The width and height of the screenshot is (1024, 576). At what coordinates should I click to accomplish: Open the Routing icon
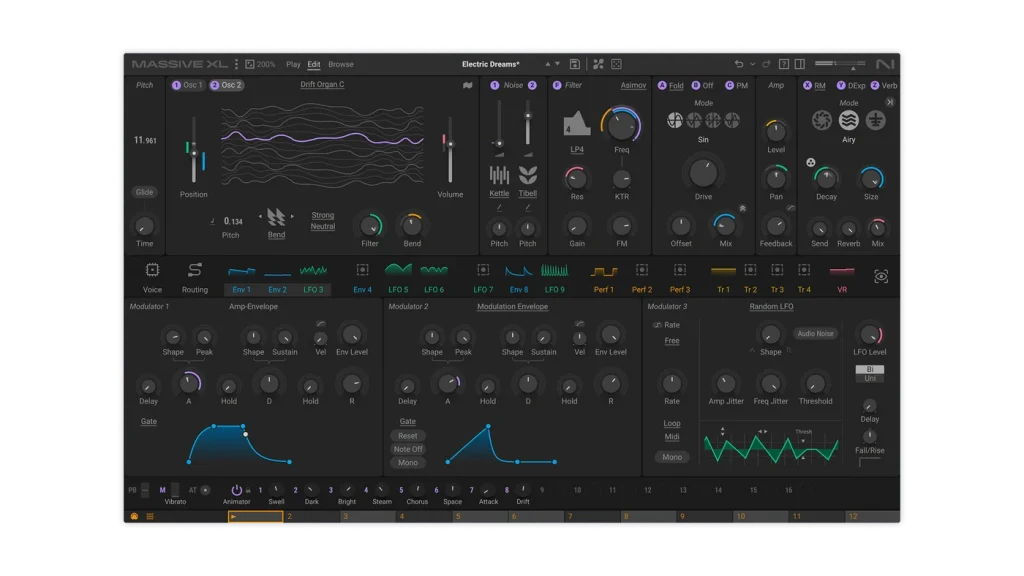(x=195, y=270)
